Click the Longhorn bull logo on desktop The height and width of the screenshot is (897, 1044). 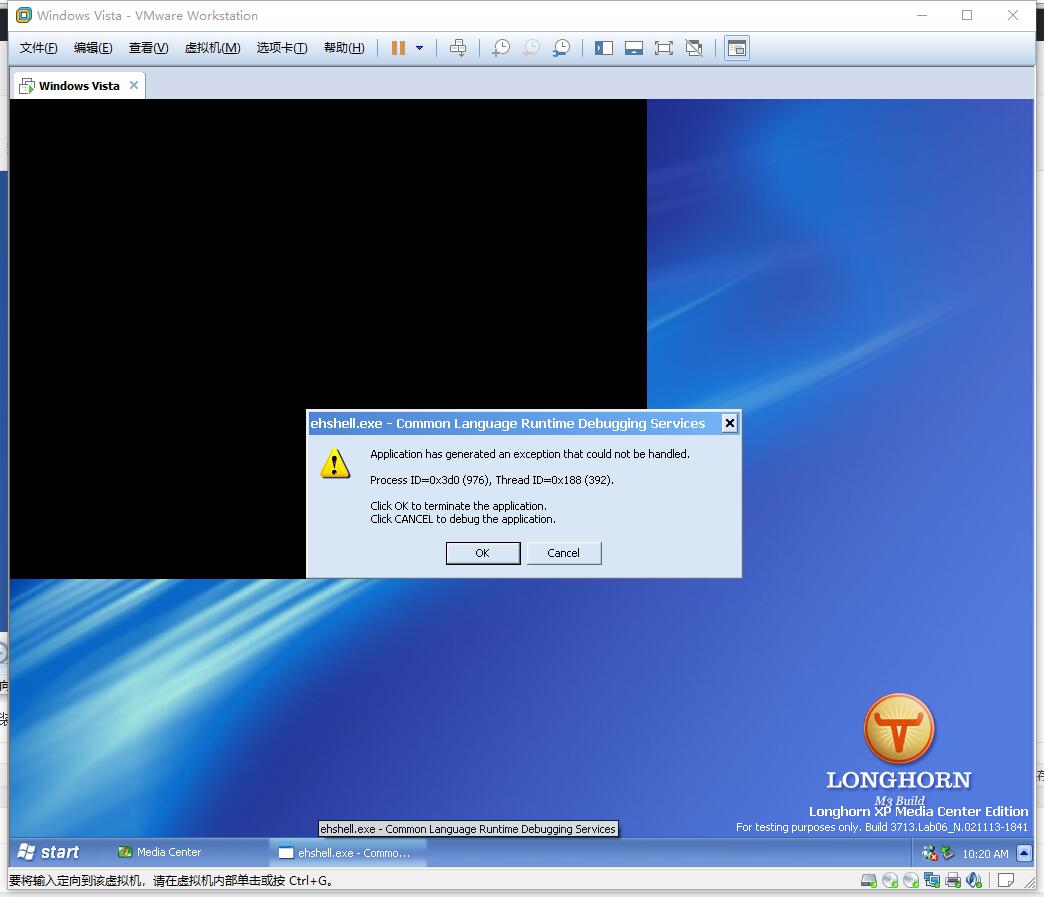[898, 729]
